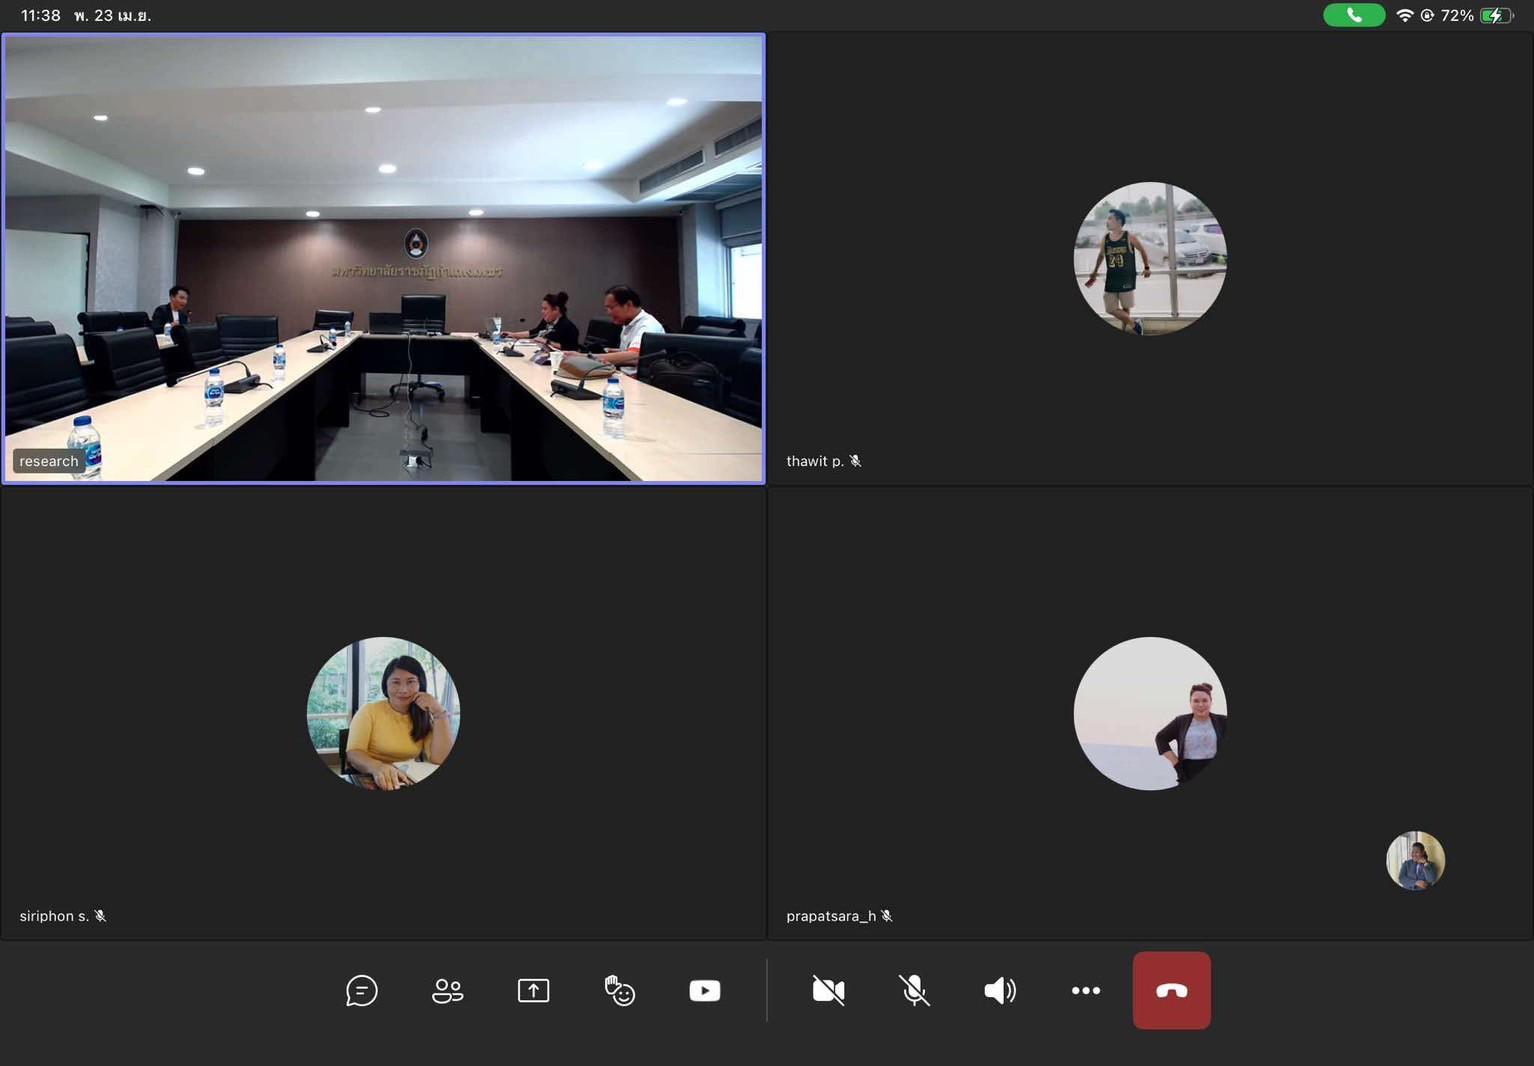Click the muted mic icon beside prapatsara_h
Screen dimensions: 1534x1066
tap(887, 916)
